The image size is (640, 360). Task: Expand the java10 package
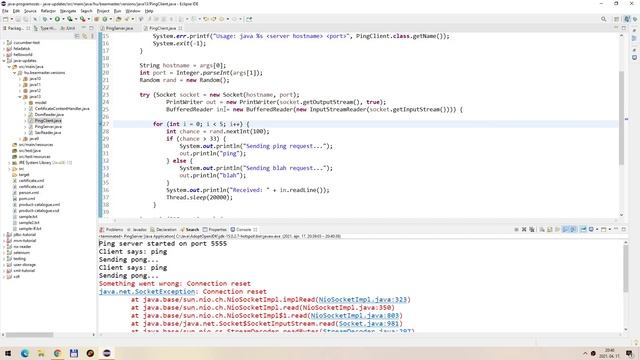pos(20,78)
